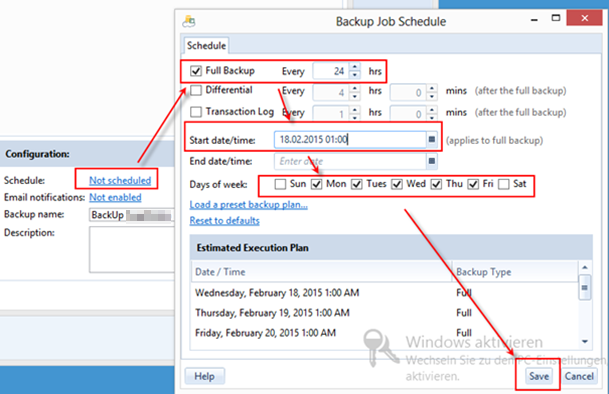Click the Cancel button
The height and width of the screenshot is (394, 609).
[579, 376]
